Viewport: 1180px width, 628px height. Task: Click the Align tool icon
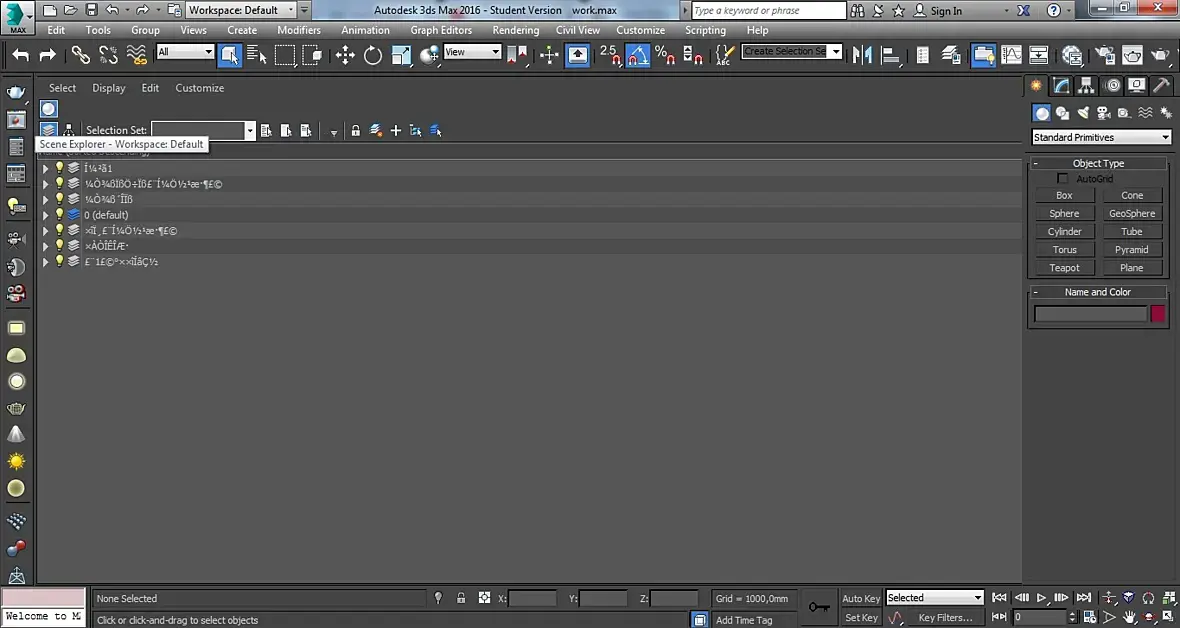(x=890, y=54)
